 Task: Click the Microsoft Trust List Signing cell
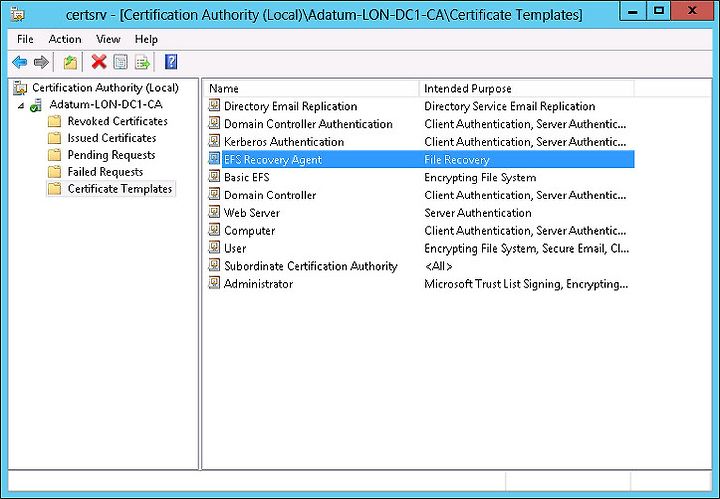[x=526, y=284]
